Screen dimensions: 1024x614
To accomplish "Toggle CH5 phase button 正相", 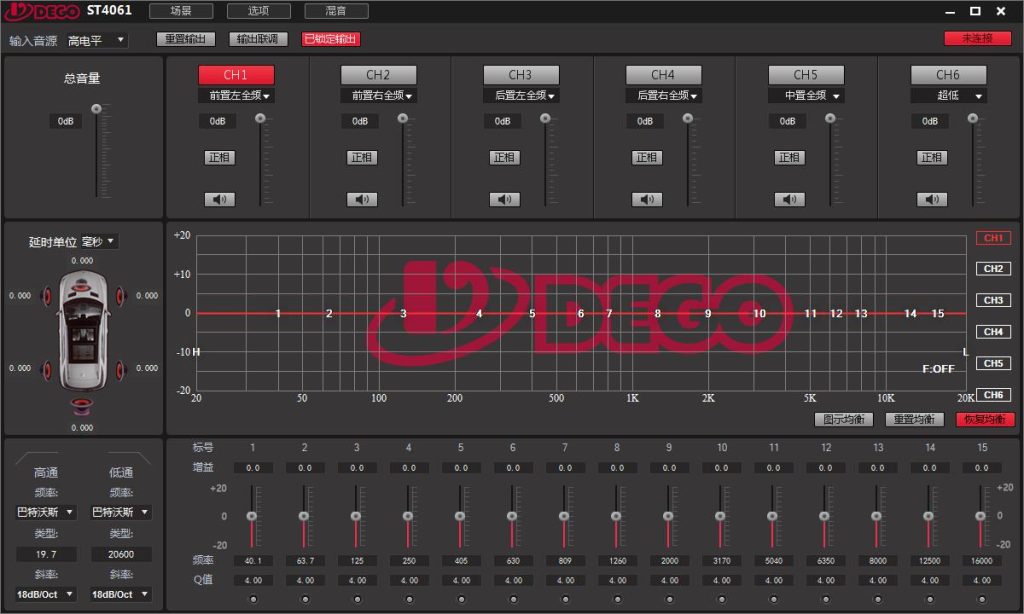I will coord(789,157).
